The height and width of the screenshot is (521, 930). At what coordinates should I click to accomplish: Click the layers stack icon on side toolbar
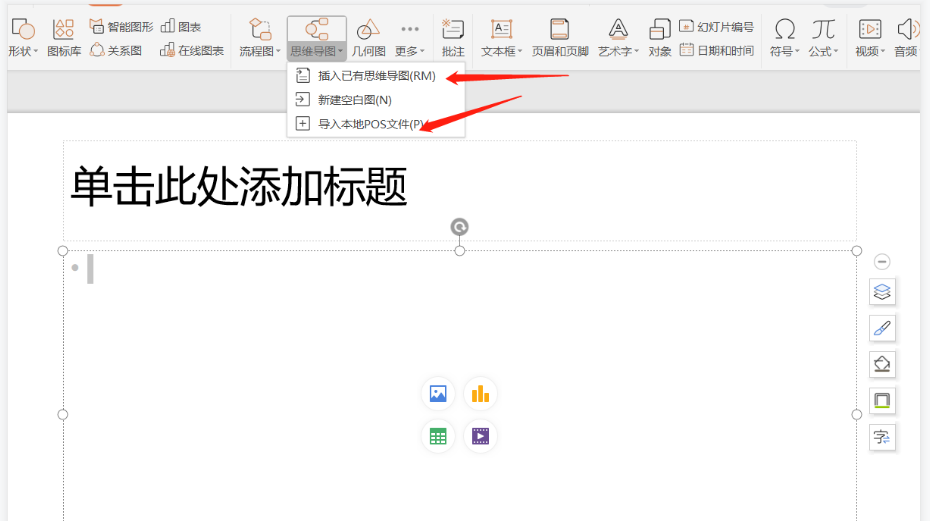882,292
